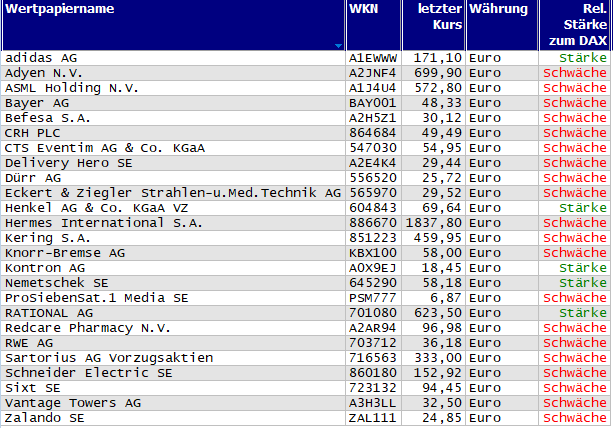Select WKN A3H3LL cell

(x=373, y=403)
